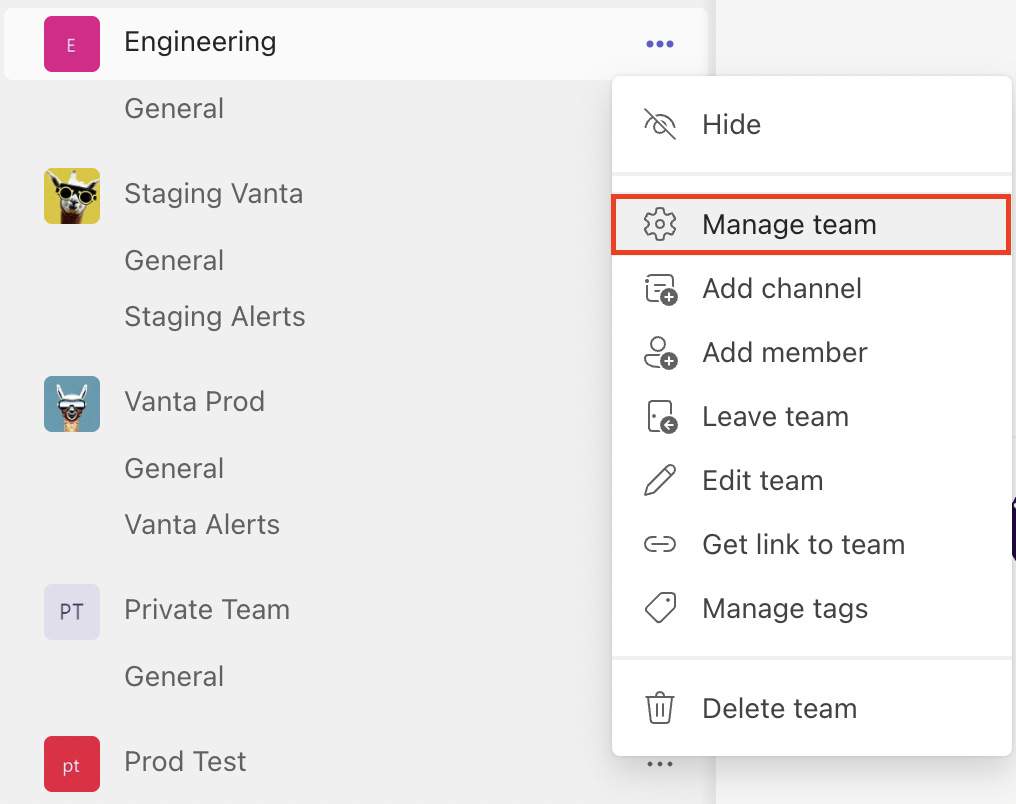This screenshot has width=1016, height=804.
Task: Click the Staging Vanta llama avatar
Action: coord(72,196)
